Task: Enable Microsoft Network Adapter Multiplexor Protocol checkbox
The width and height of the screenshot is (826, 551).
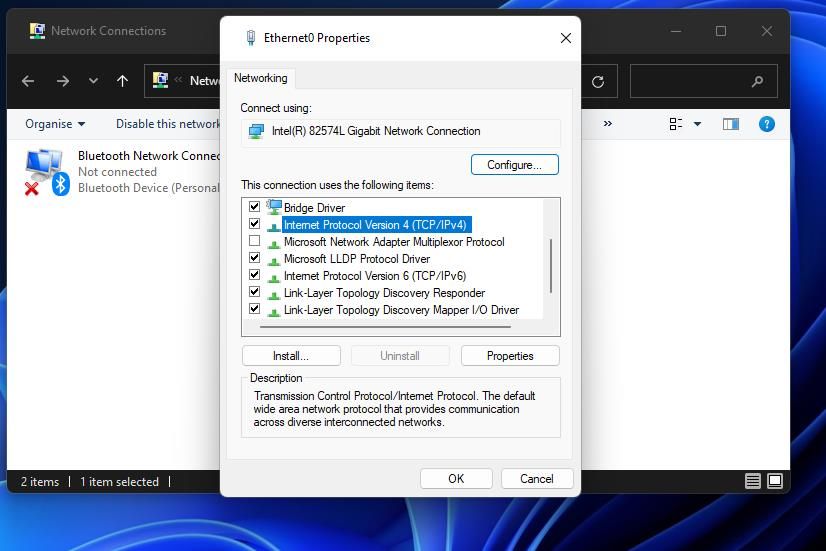Action: (x=254, y=241)
